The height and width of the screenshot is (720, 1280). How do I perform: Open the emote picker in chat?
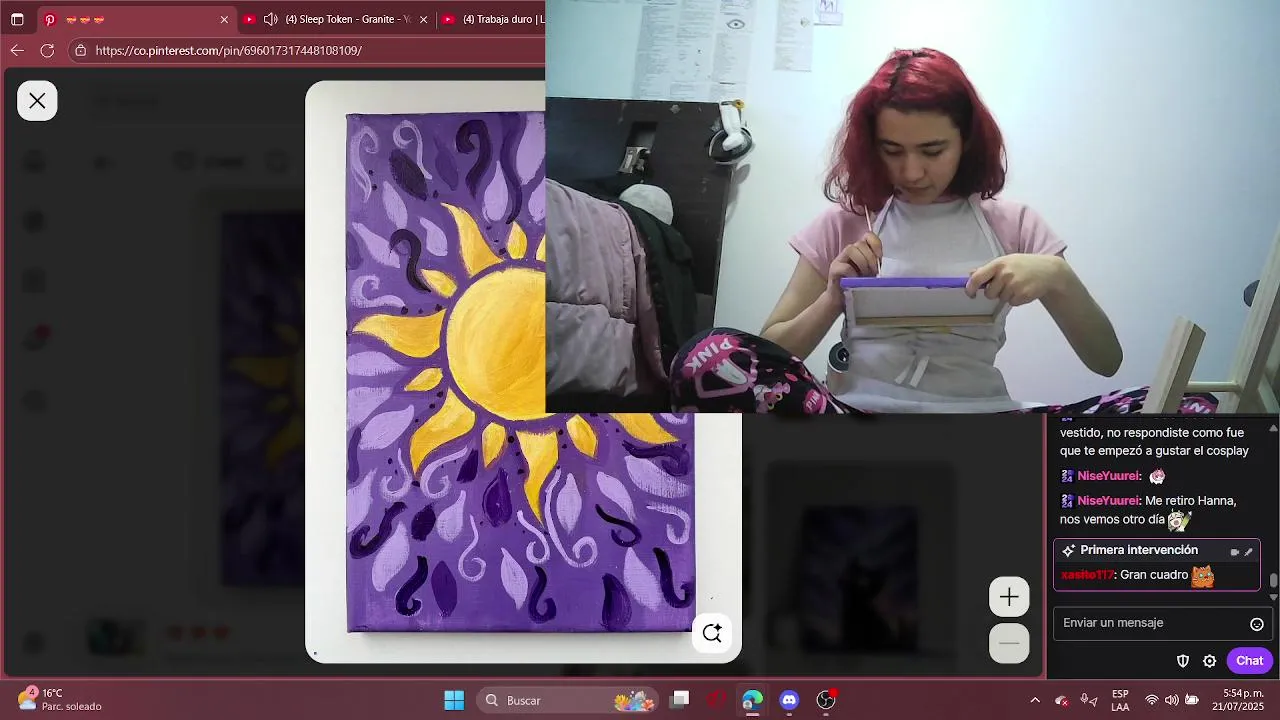click(x=1257, y=624)
